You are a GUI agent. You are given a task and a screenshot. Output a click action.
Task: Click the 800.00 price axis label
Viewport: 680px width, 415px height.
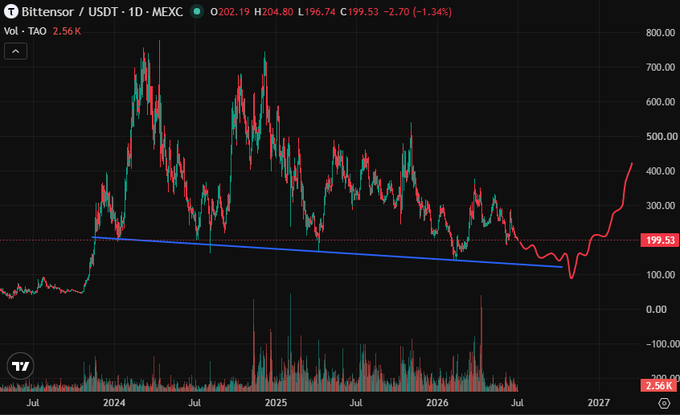pos(660,33)
